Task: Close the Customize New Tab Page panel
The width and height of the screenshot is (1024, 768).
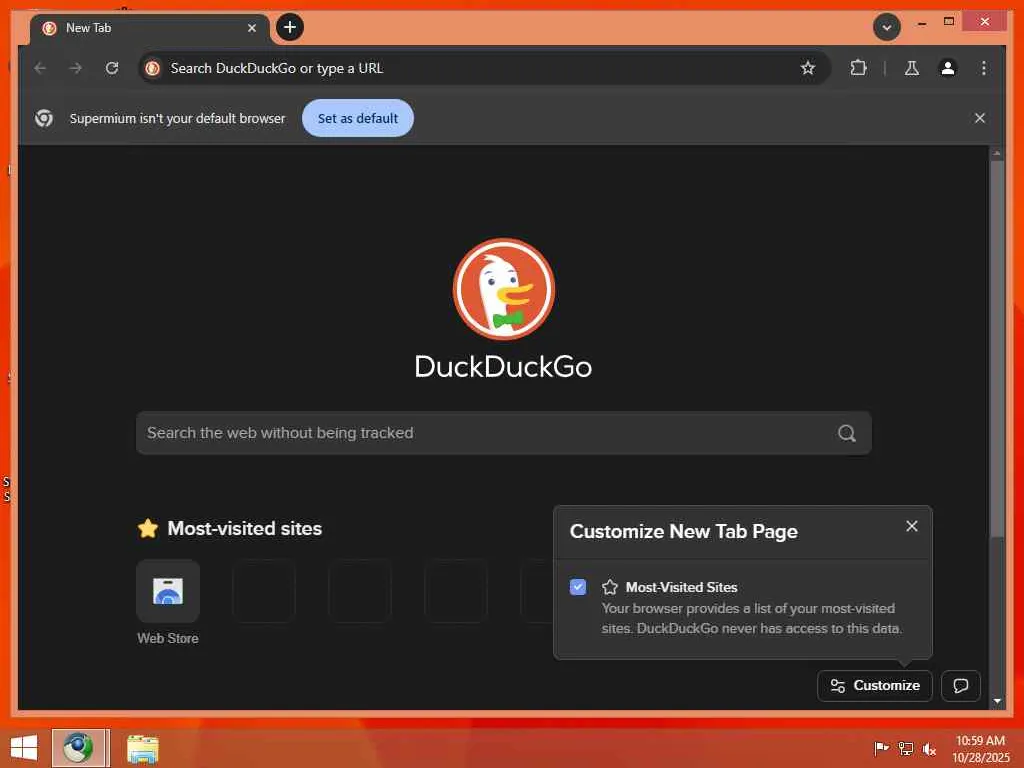Action: (x=912, y=526)
